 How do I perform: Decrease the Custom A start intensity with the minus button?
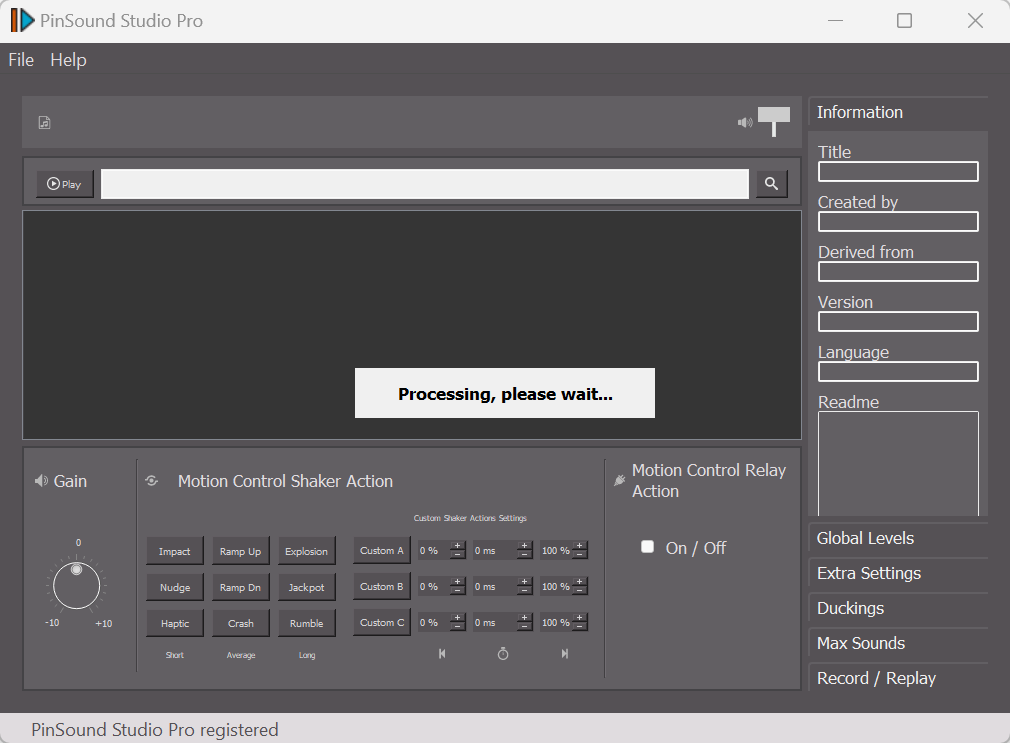coord(457,554)
